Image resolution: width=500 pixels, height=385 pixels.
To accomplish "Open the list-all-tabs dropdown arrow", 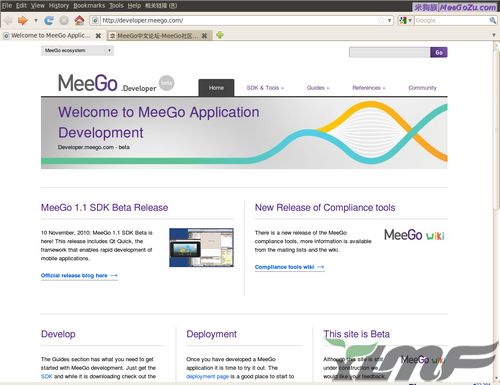I will coord(494,35).
